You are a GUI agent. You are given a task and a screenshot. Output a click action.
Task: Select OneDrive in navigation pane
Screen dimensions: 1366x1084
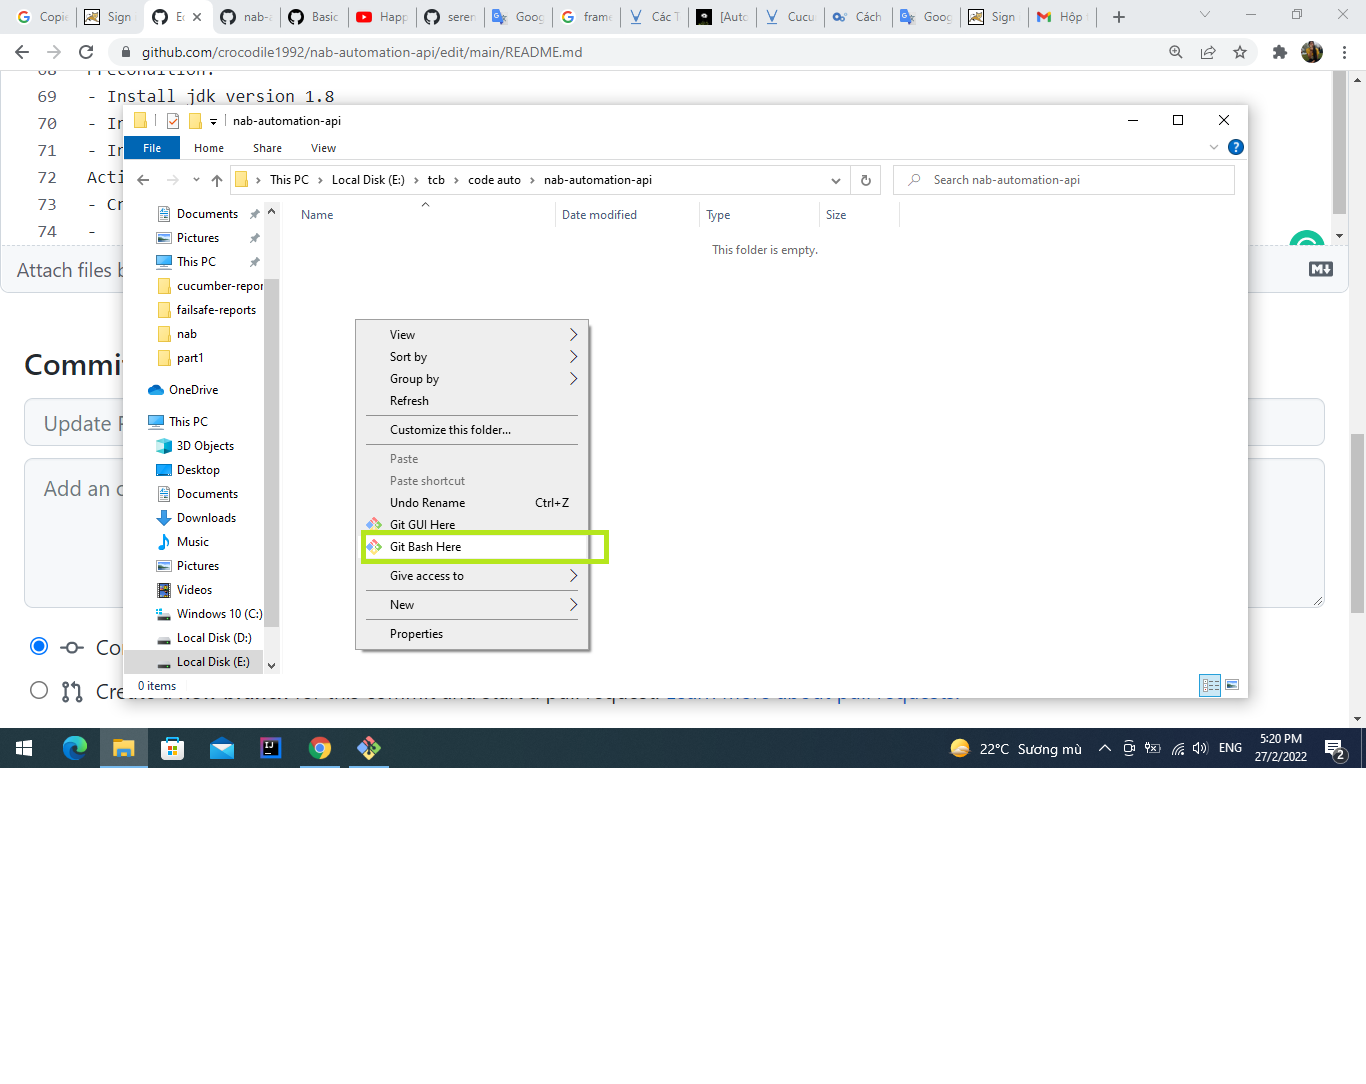pyautogui.click(x=193, y=390)
